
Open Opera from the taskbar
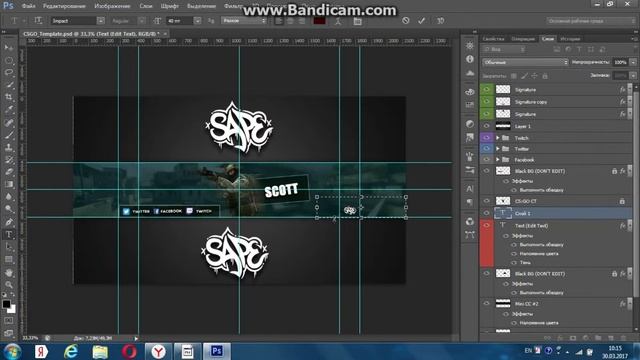coord(129,351)
